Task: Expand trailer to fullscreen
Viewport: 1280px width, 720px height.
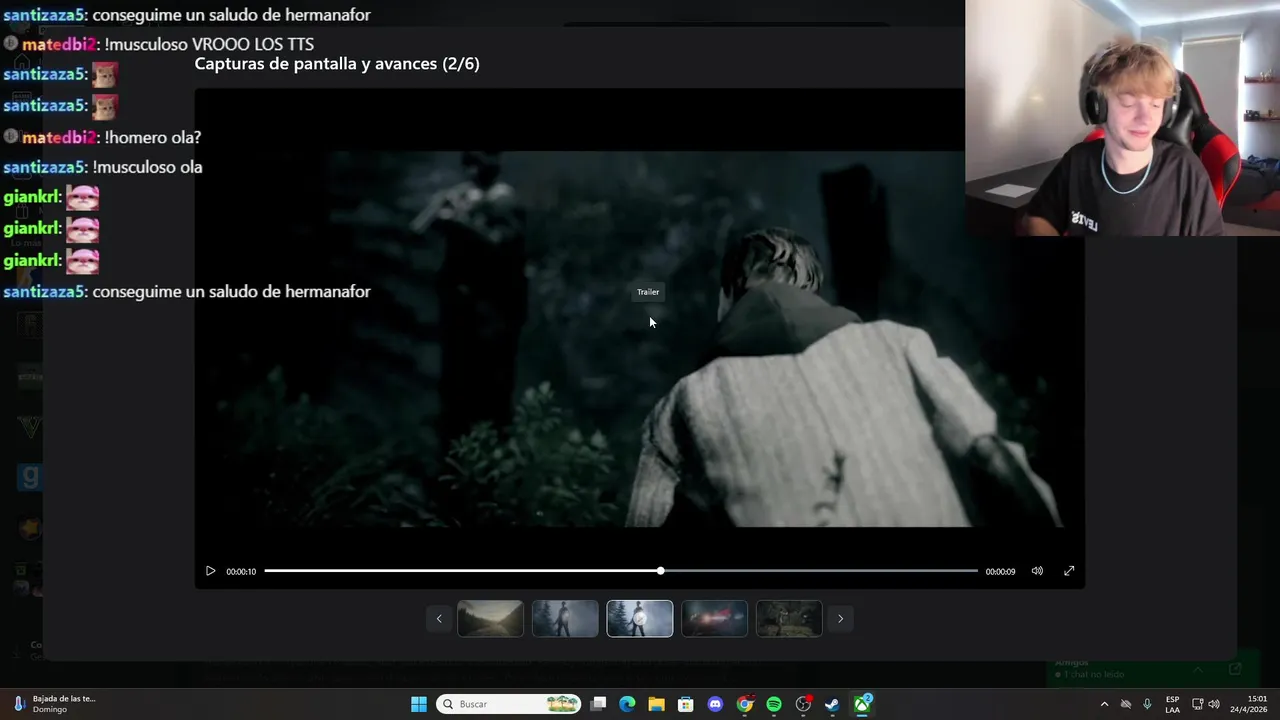Action: click(x=1069, y=571)
